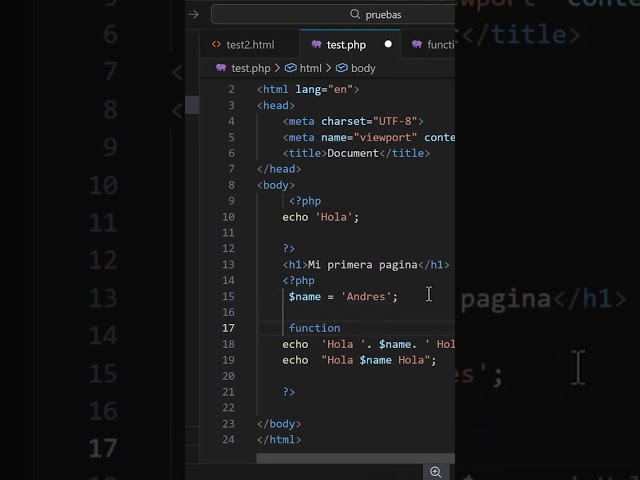Image resolution: width=640 pixels, height=480 pixels.
Task: Click test.php in the breadcrumb
Action: (251, 68)
